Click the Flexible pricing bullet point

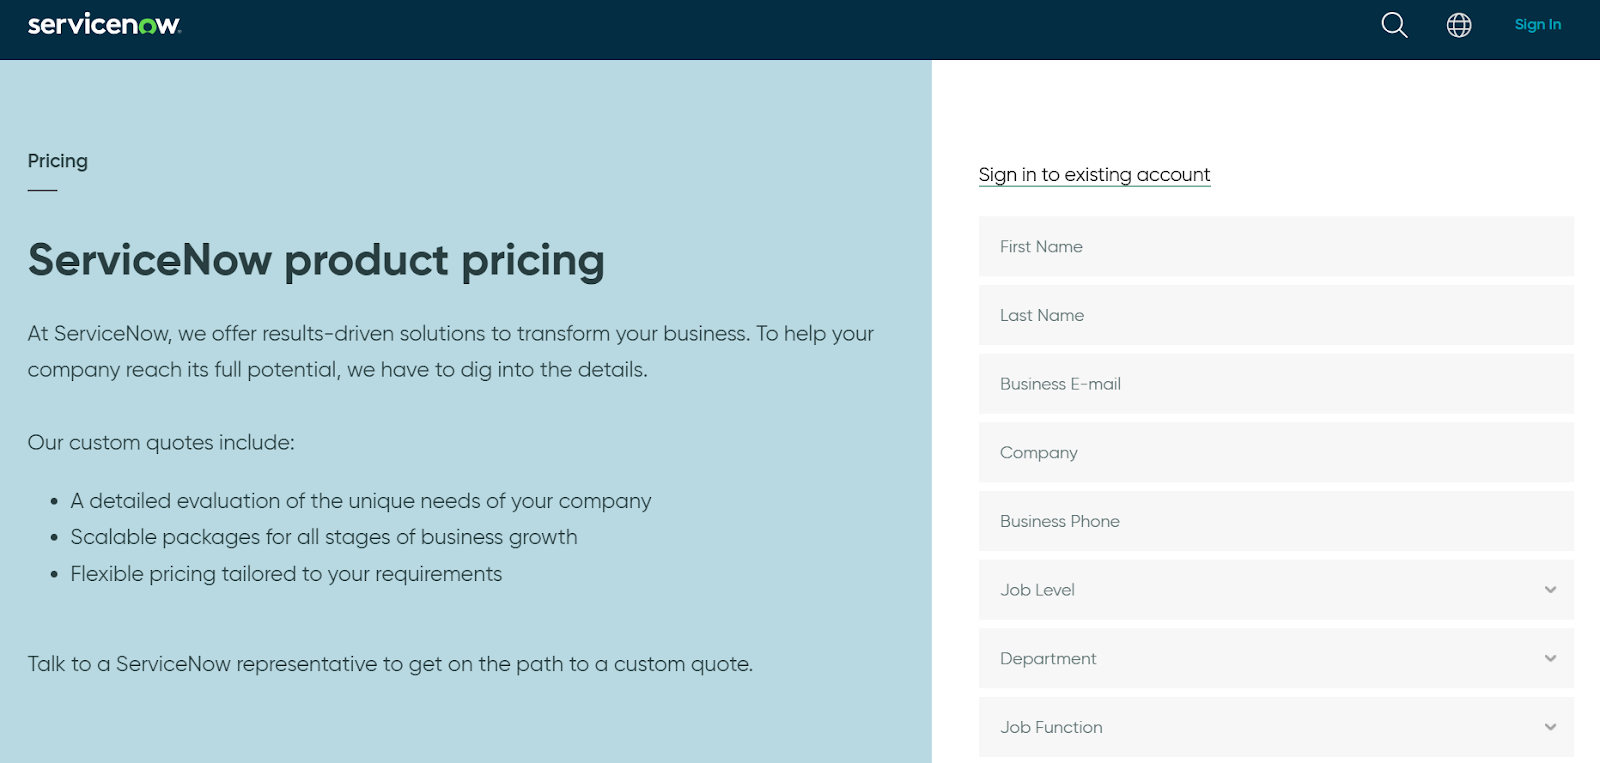286,574
